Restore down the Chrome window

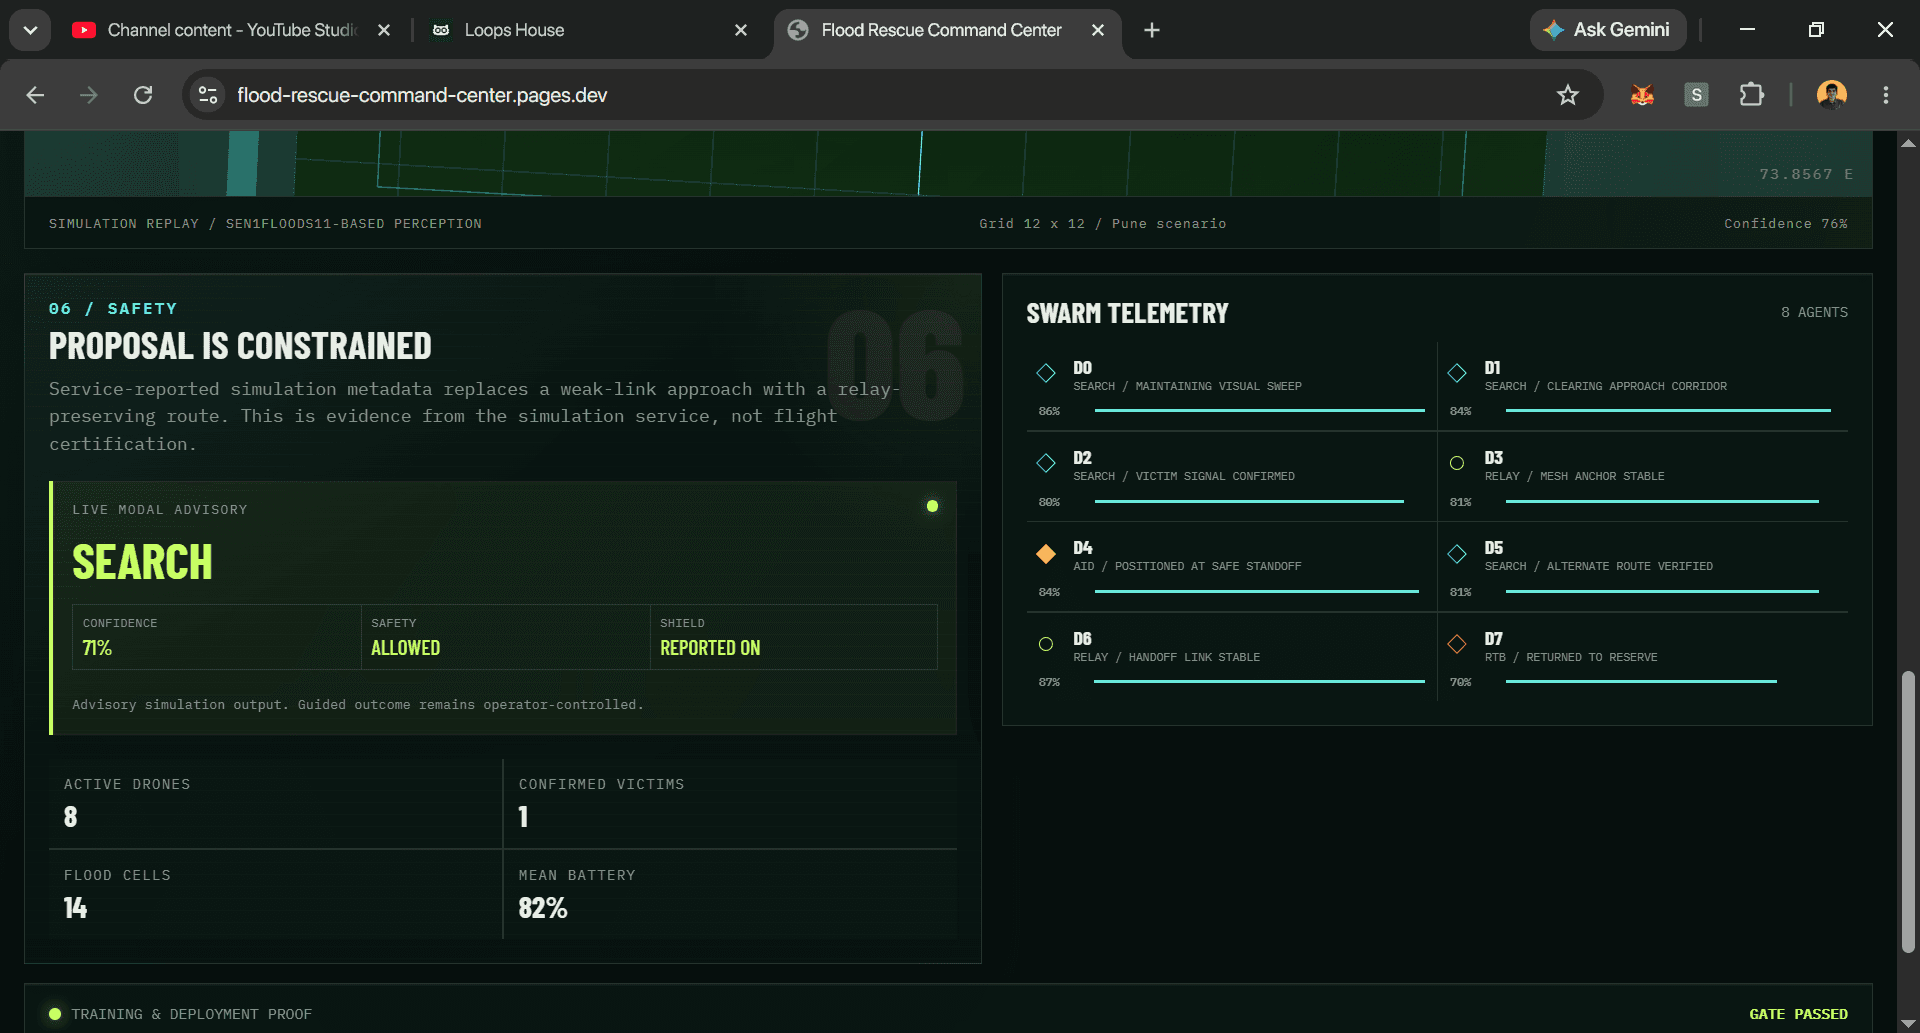pyautogui.click(x=1816, y=30)
